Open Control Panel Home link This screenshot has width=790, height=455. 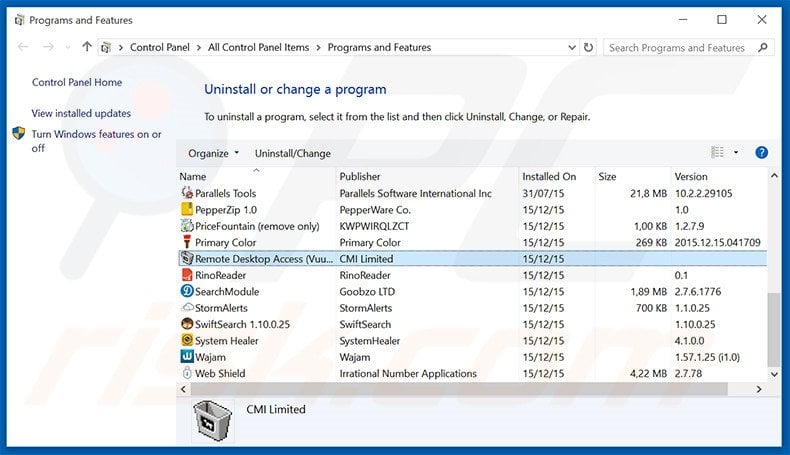pos(77,82)
